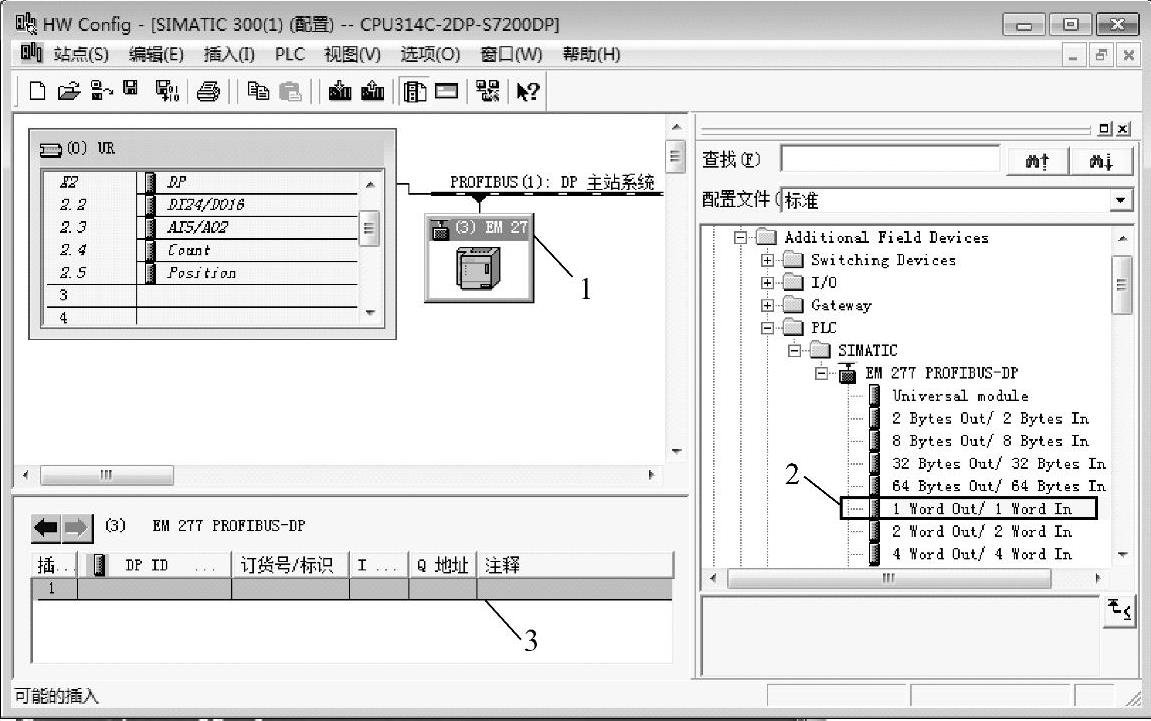The image size is (1151, 721).
Task: Open the 帮助(H) menu
Action: click(x=591, y=54)
